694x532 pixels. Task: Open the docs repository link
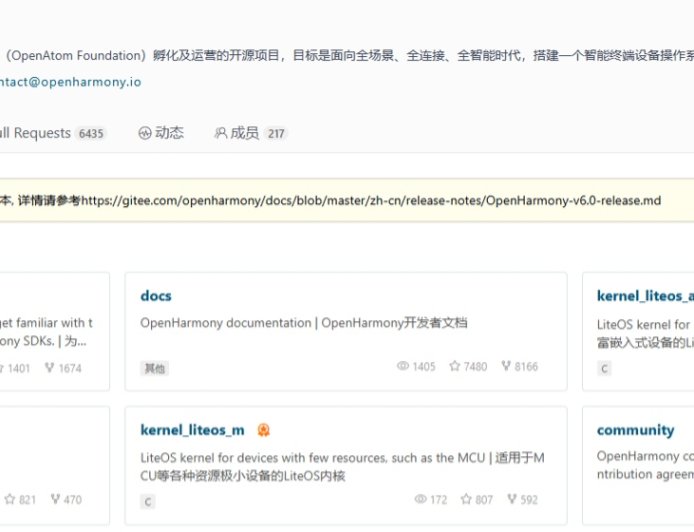pos(156,296)
